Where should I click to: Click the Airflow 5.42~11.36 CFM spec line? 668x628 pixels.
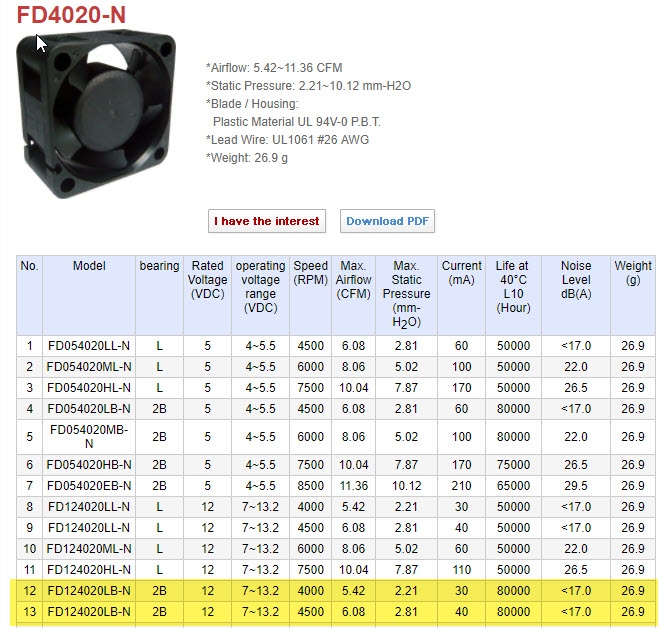point(274,68)
